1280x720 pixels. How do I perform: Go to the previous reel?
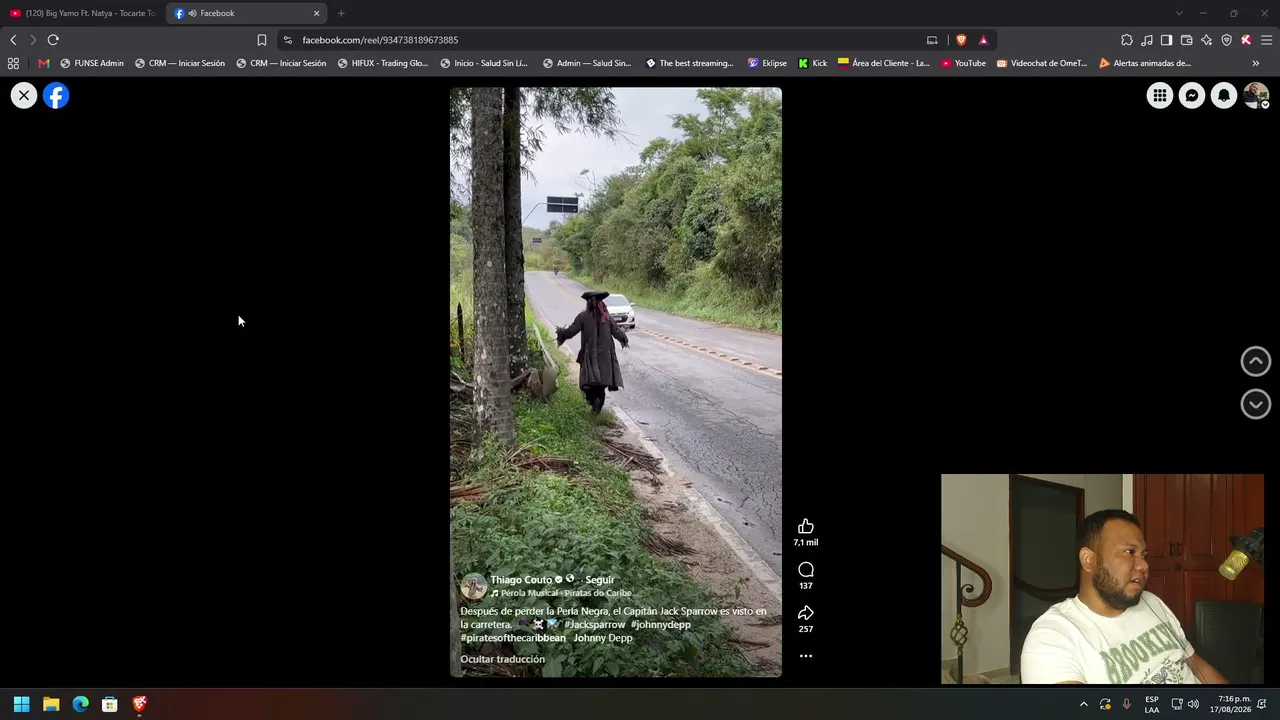click(1256, 361)
